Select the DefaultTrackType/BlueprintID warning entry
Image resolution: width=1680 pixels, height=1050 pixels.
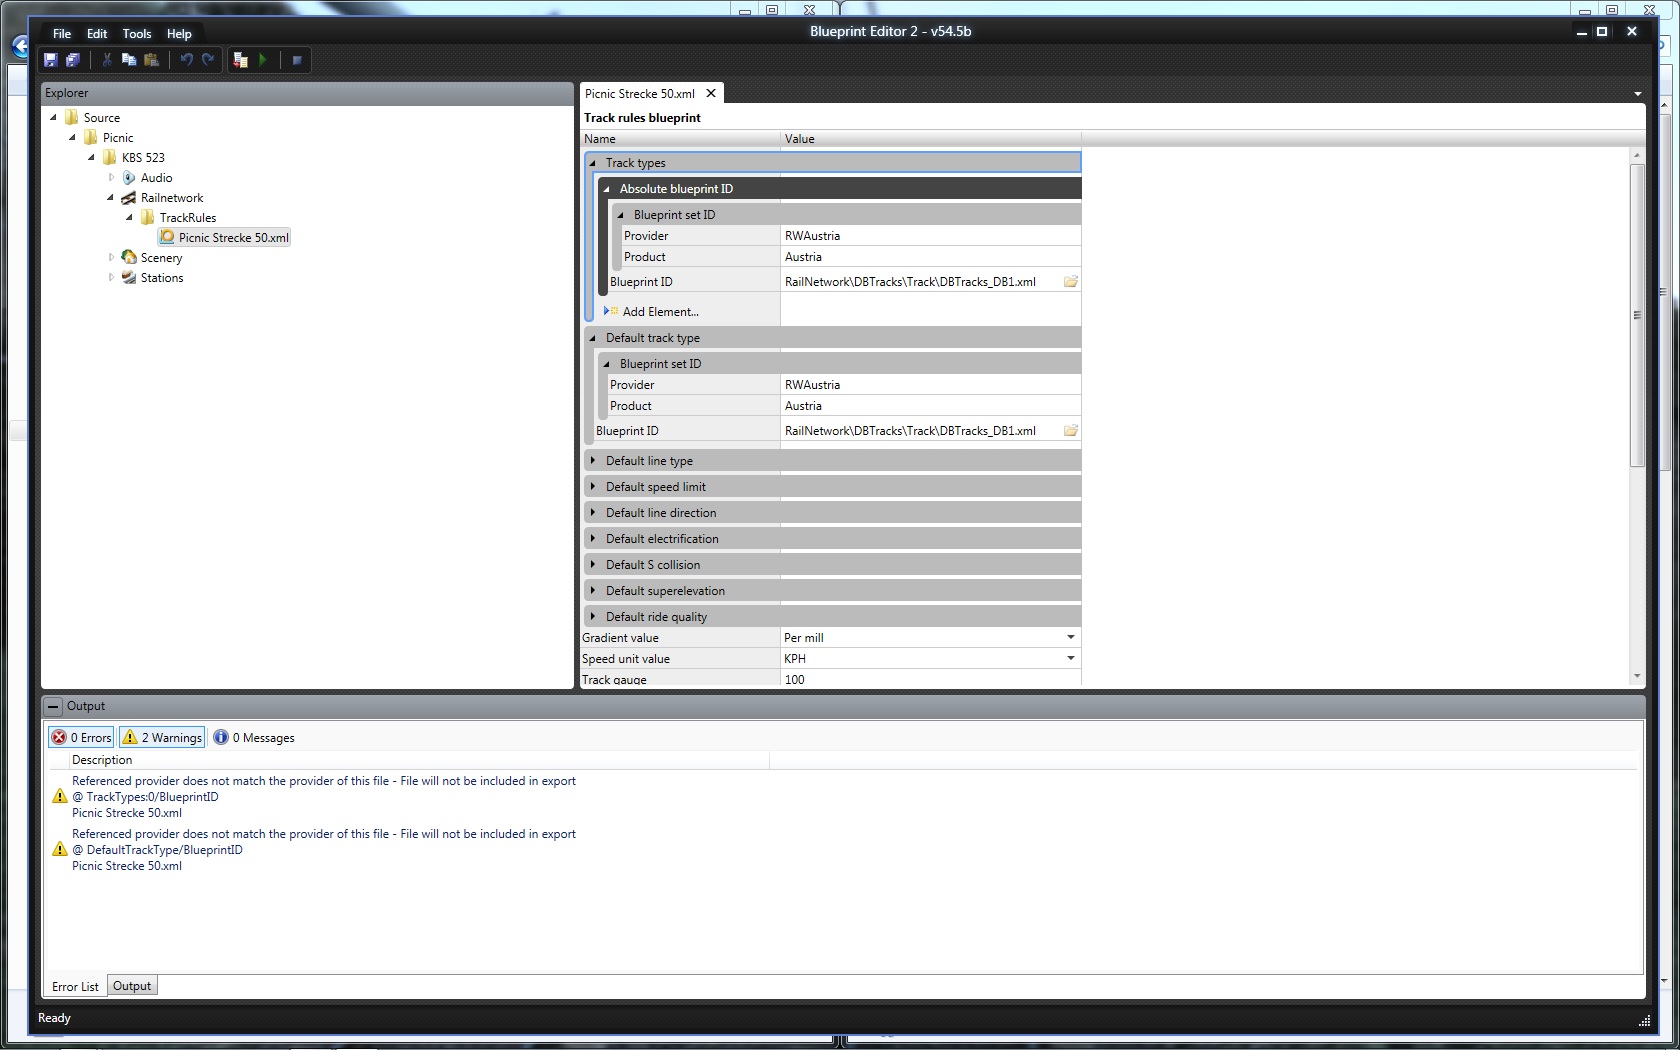[x=324, y=850]
